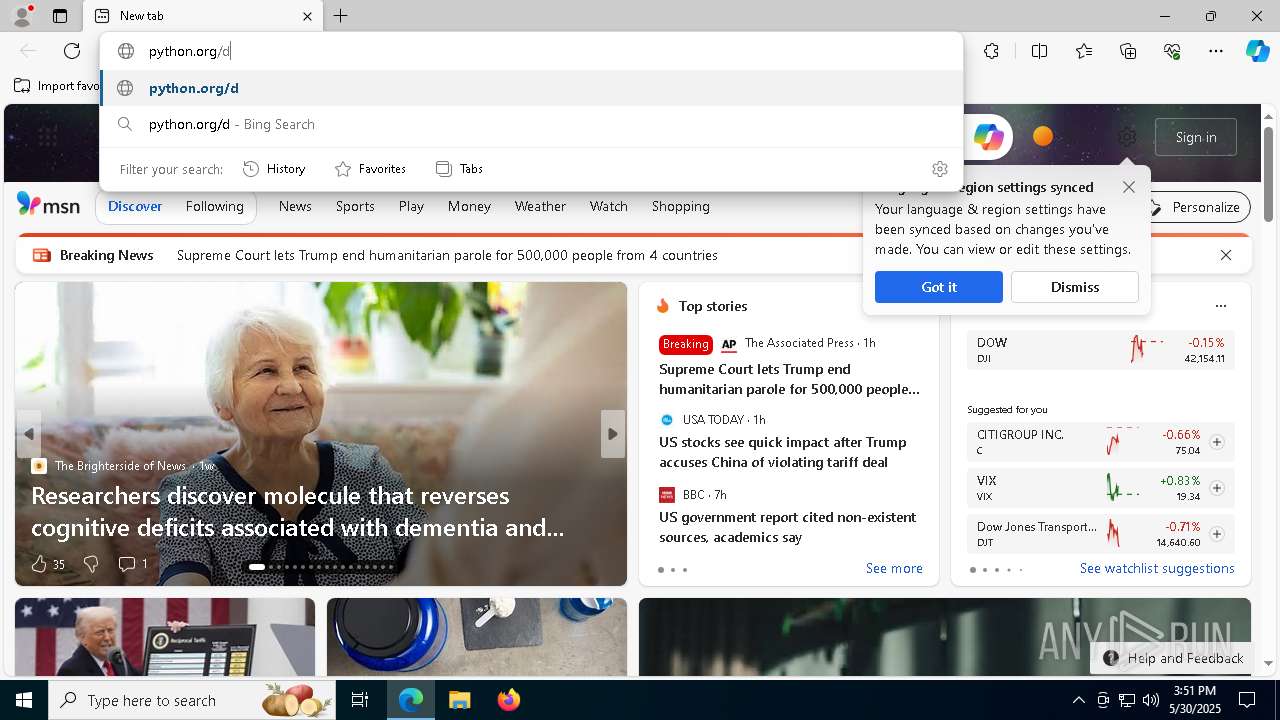Read US stocks tariff deal story
Viewport: 1280px width, 720px height.
783,452
